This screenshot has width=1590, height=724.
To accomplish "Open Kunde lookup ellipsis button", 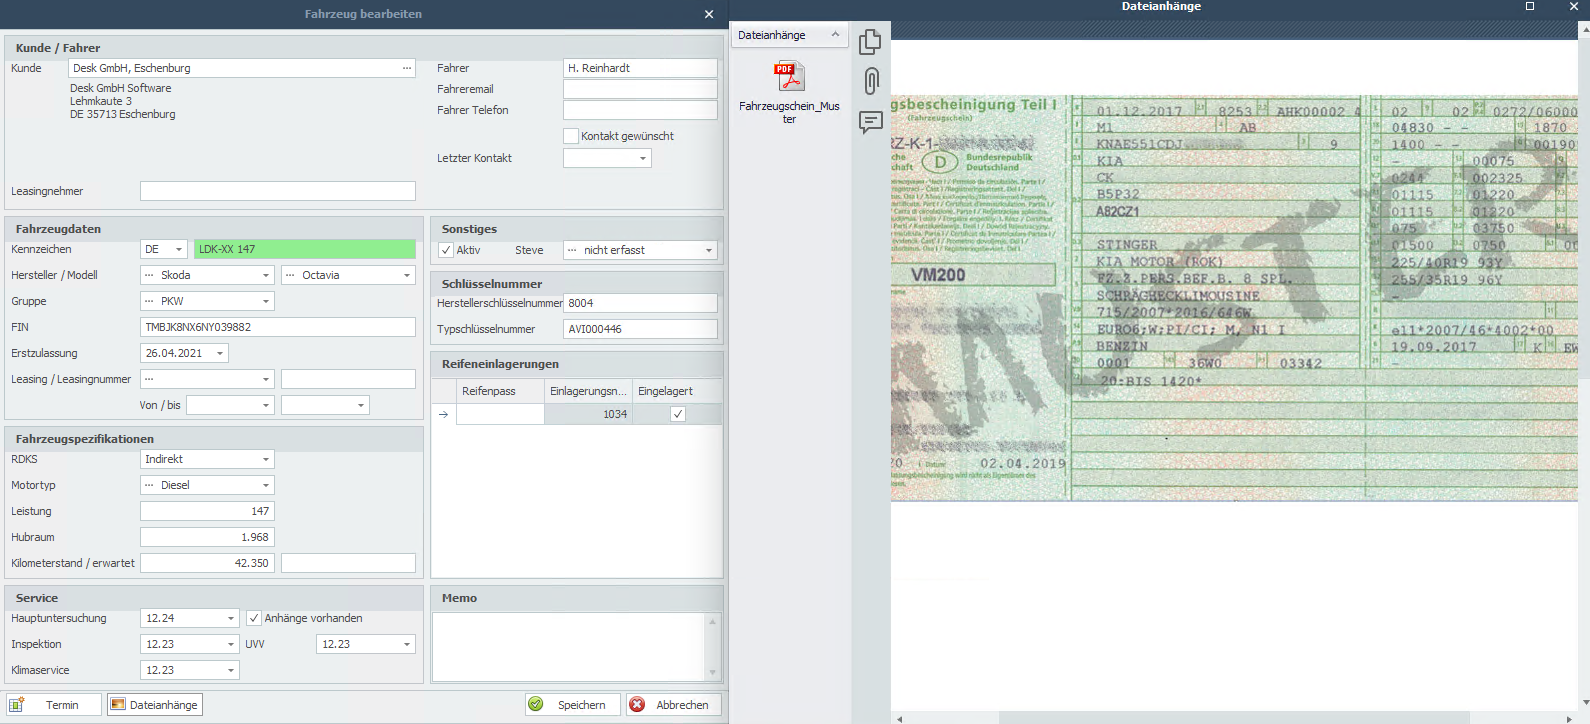I will click(407, 68).
